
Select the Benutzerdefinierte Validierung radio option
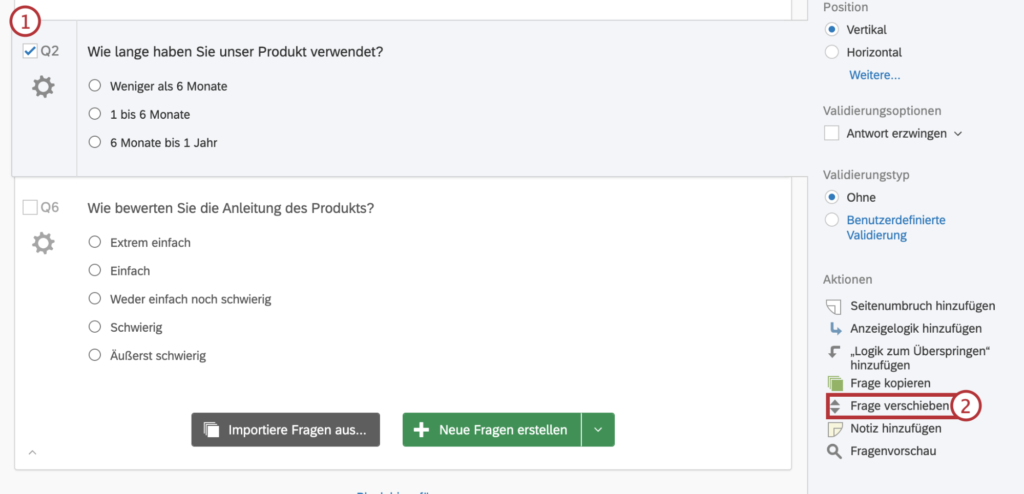click(832, 220)
